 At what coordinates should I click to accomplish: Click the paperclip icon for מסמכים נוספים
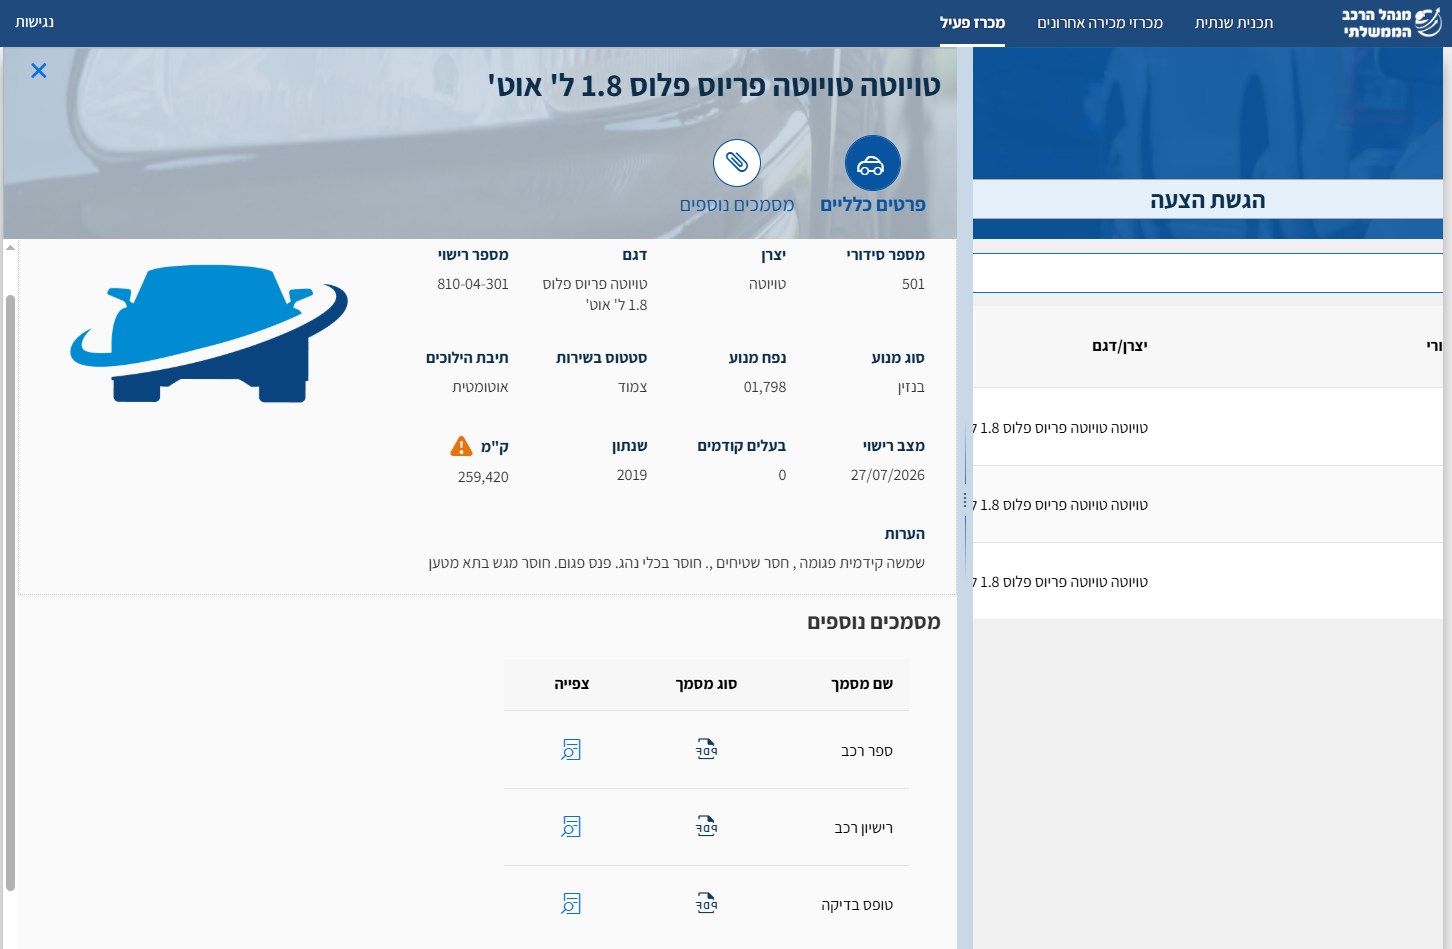(737, 163)
